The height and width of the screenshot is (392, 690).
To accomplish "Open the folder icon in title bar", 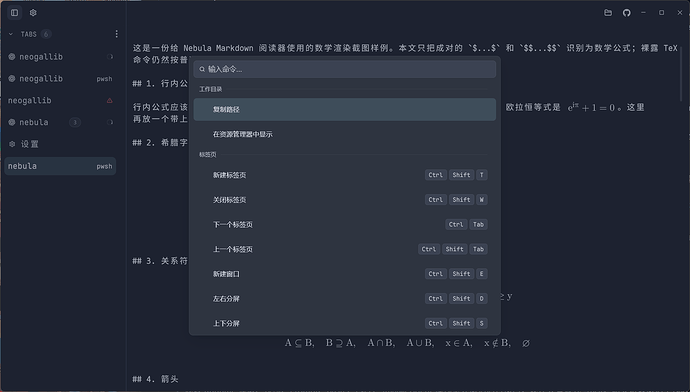I will (608, 13).
